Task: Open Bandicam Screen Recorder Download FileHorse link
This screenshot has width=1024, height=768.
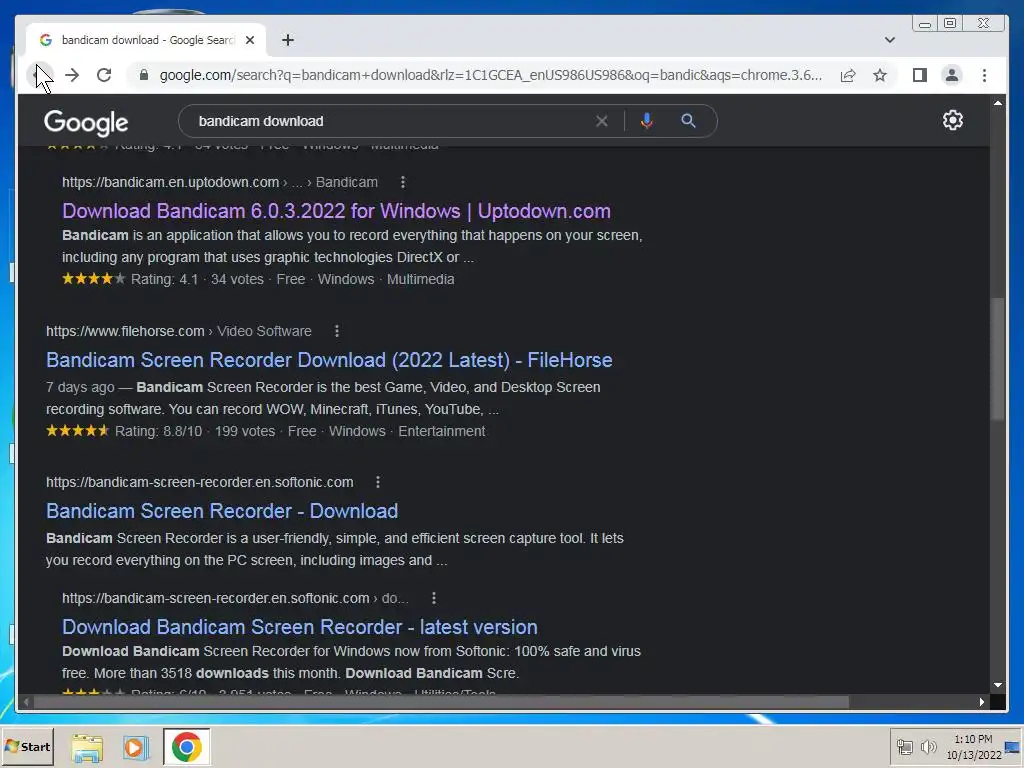Action: click(329, 360)
